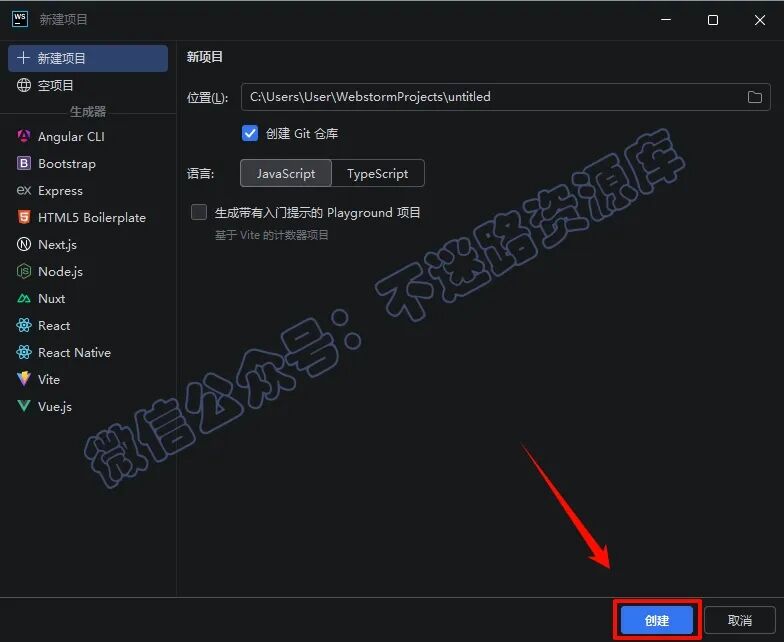Screen dimensions: 784x642
Task: Click the project location path field
Action: pos(506,97)
